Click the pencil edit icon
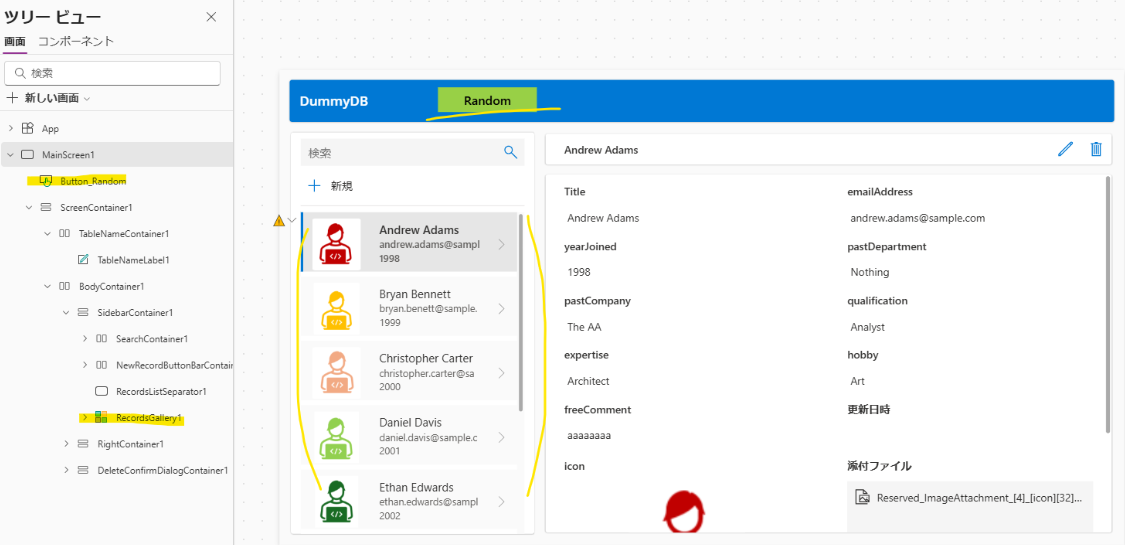The image size is (1125, 545). coord(1065,149)
